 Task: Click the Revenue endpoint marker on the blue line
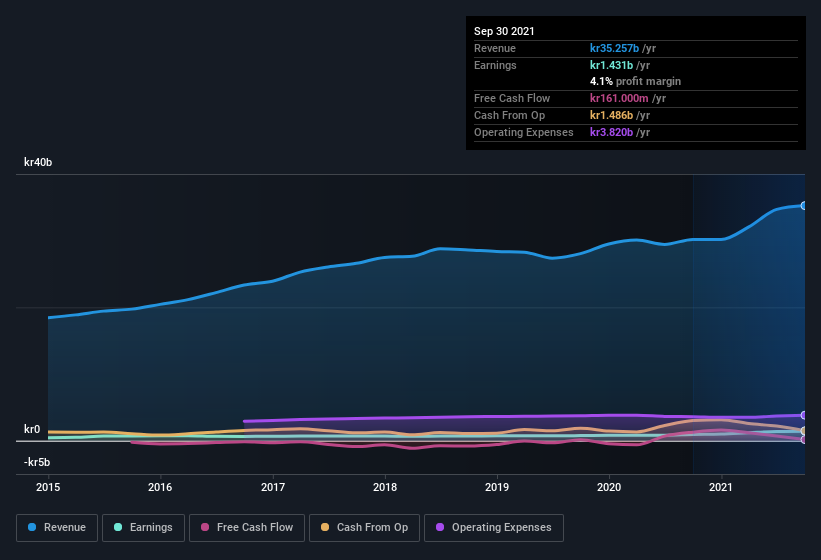coord(804,206)
